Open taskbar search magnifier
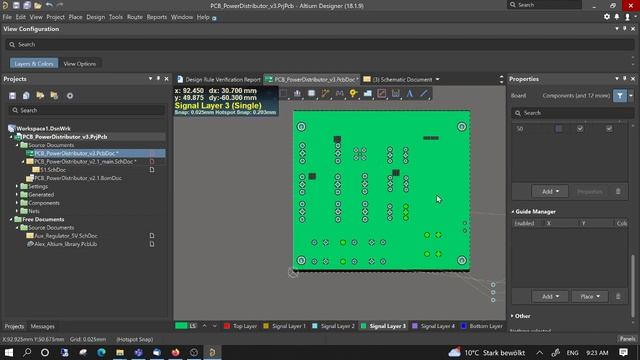The width and height of the screenshot is (640, 360). tap(27, 352)
